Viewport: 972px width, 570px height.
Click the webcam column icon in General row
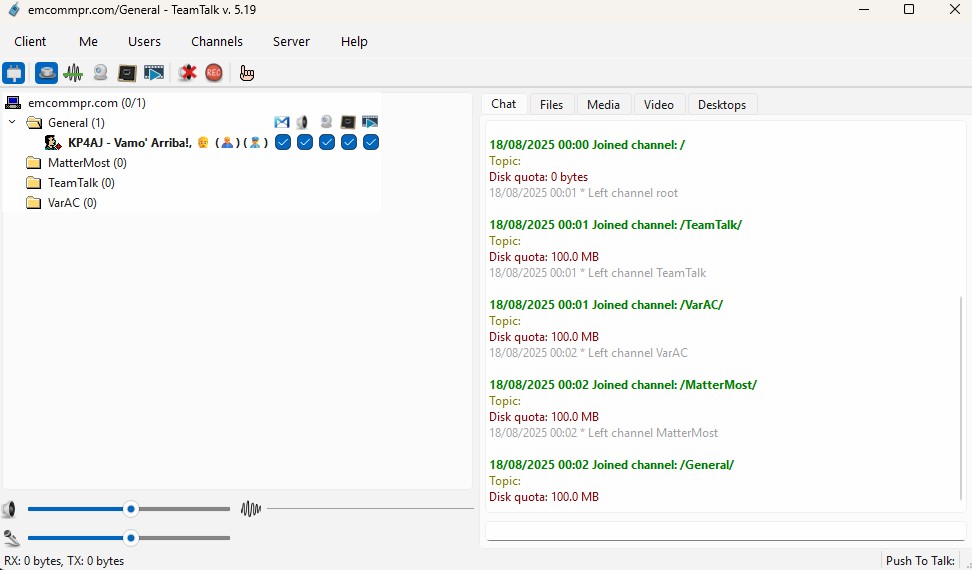pyautogui.click(x=326, y=122)
